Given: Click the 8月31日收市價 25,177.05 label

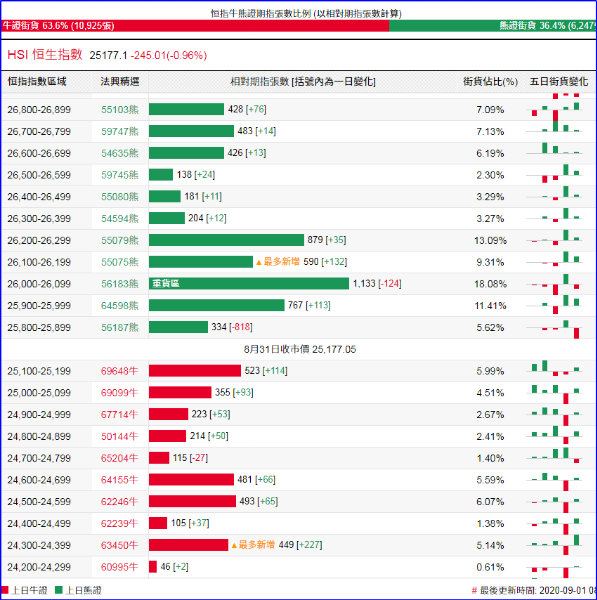Looking at the screenshot, I should click(x=300, y=349).
